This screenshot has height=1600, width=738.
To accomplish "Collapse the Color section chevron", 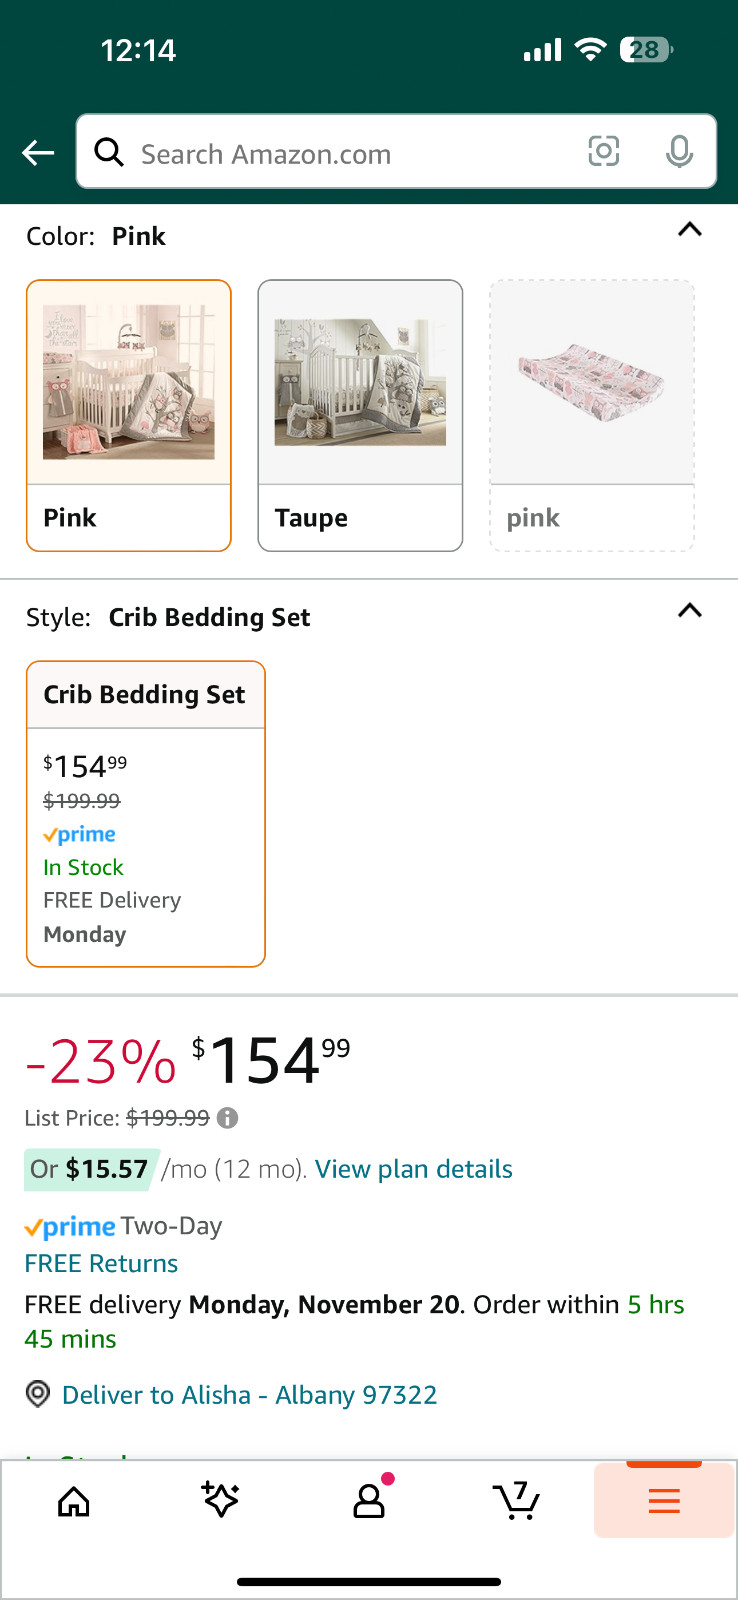I will tap(690, 230).
